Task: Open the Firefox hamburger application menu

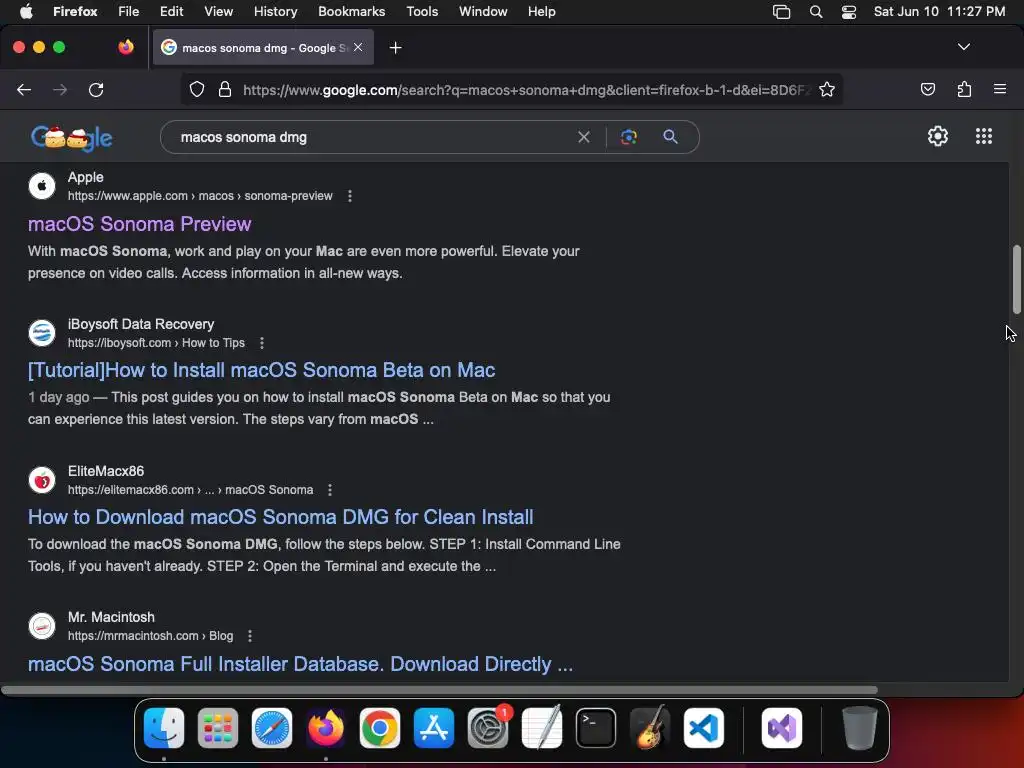Action: pyautogui.click(x=1000, y=89)
